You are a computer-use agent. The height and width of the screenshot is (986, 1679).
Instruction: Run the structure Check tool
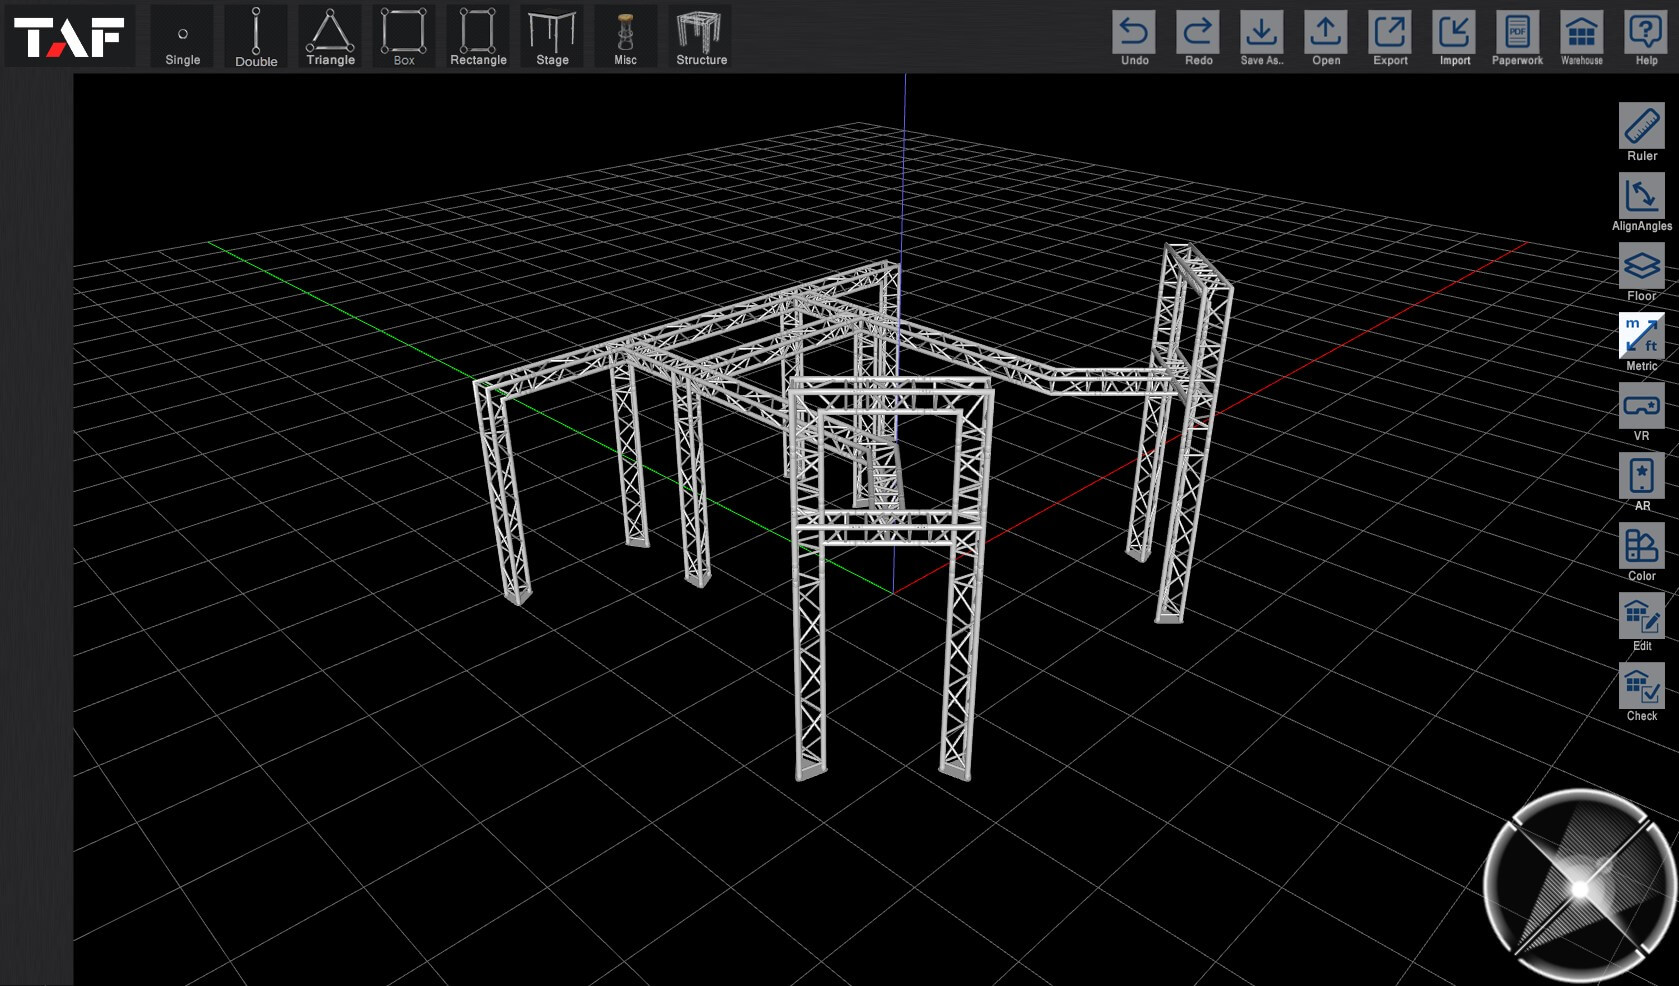1642,692
